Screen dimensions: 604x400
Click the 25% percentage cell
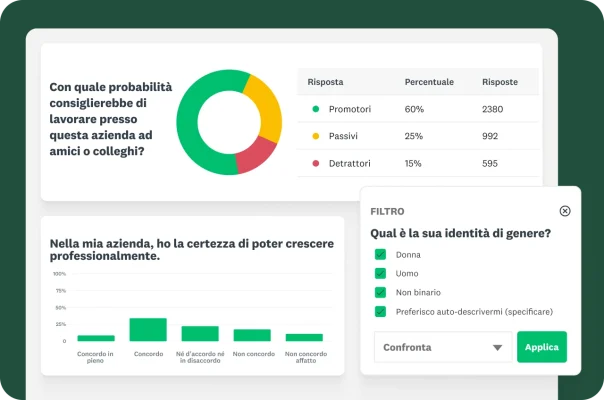(x=414, y=136)
